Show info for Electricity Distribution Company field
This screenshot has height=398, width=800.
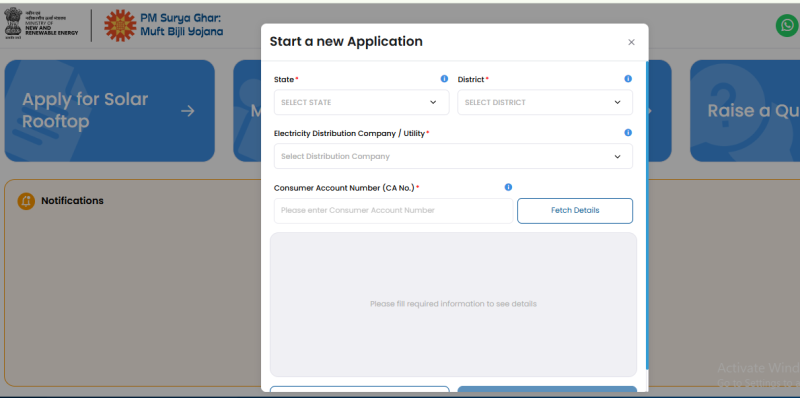click(628, 133)
